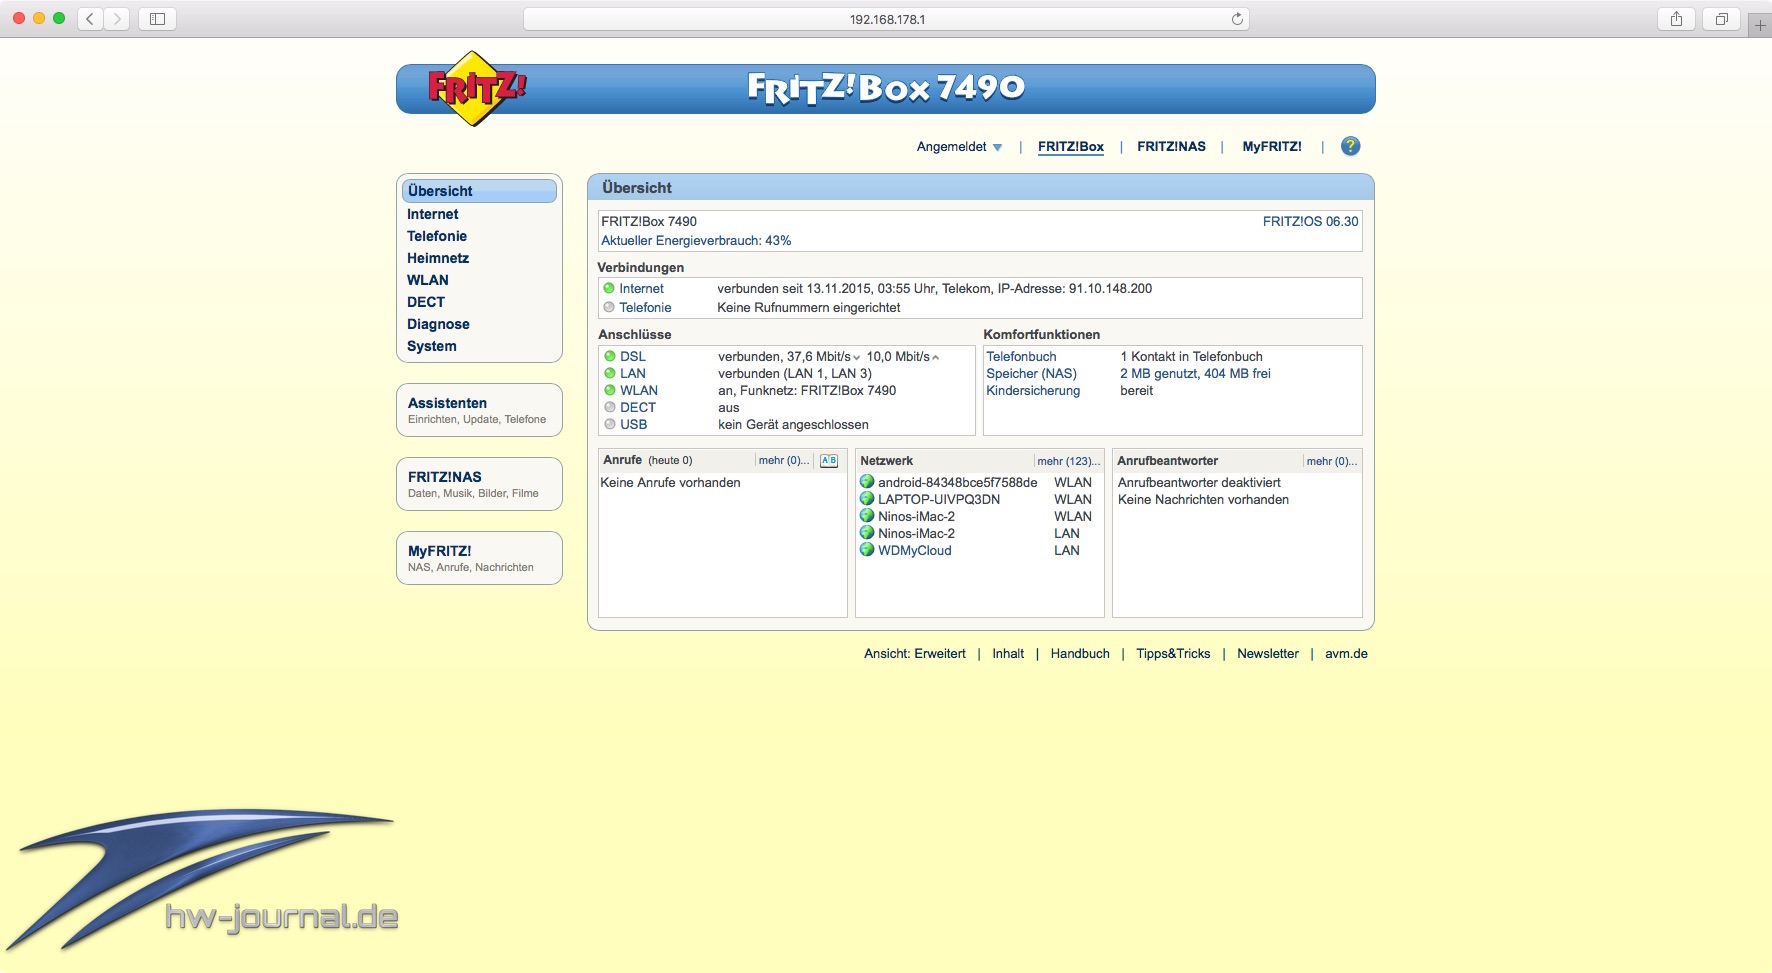Show all tabs overview button
Viewport: 1772px width, 973px height.
[1721, 19]
